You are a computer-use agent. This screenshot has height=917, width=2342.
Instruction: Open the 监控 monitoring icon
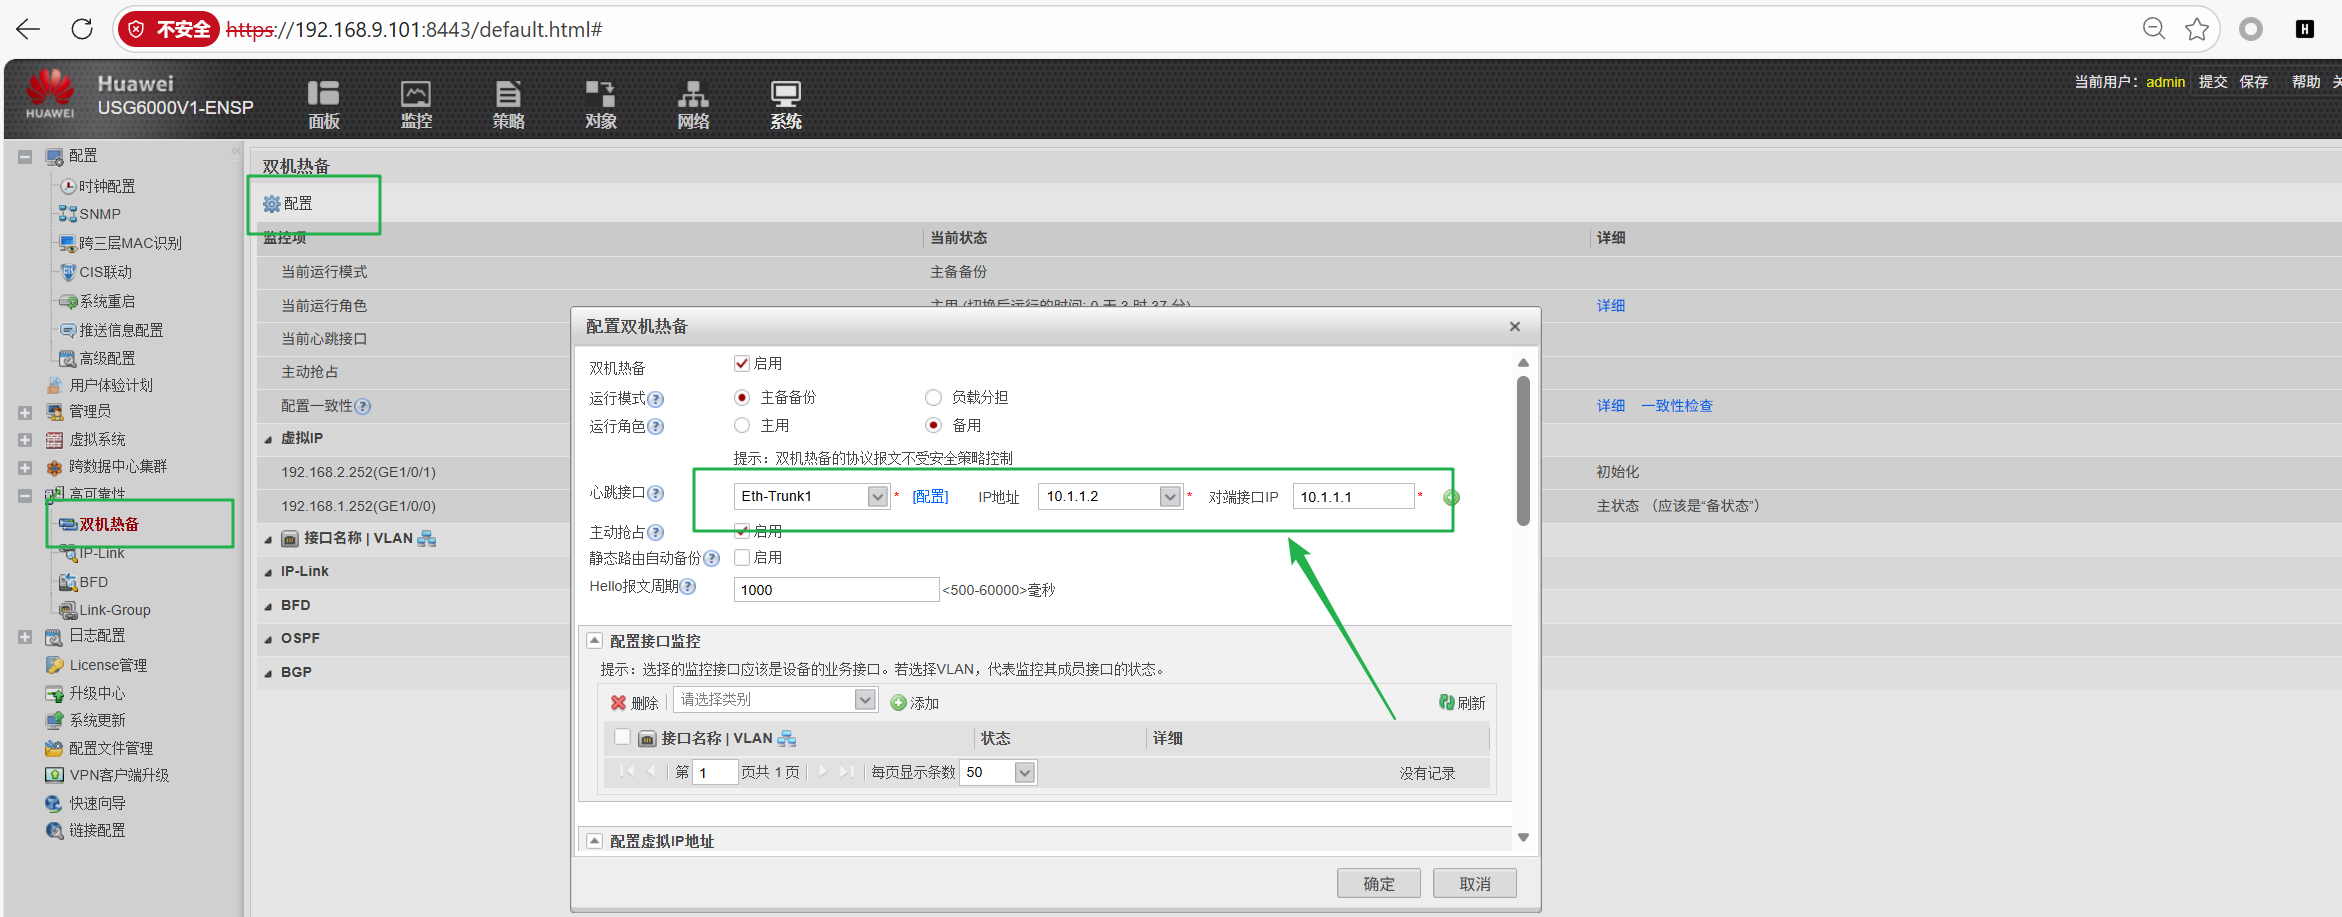pyautogui.click(x=416, y=104)
